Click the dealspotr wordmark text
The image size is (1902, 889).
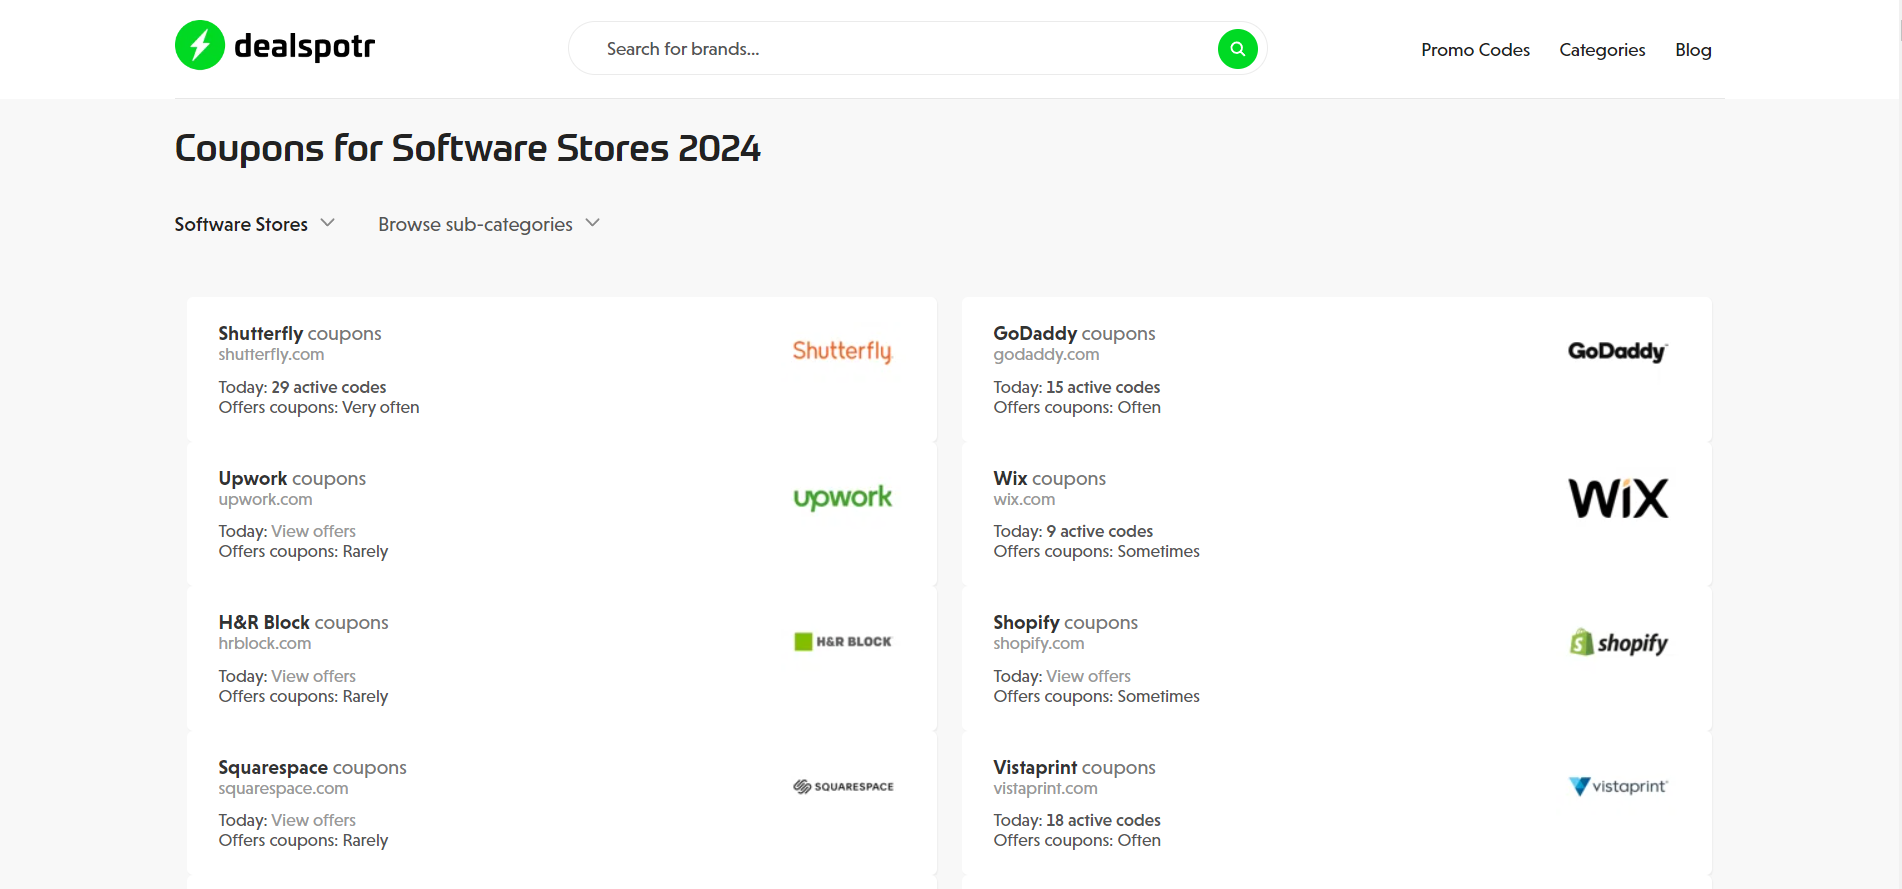point(304,46)
